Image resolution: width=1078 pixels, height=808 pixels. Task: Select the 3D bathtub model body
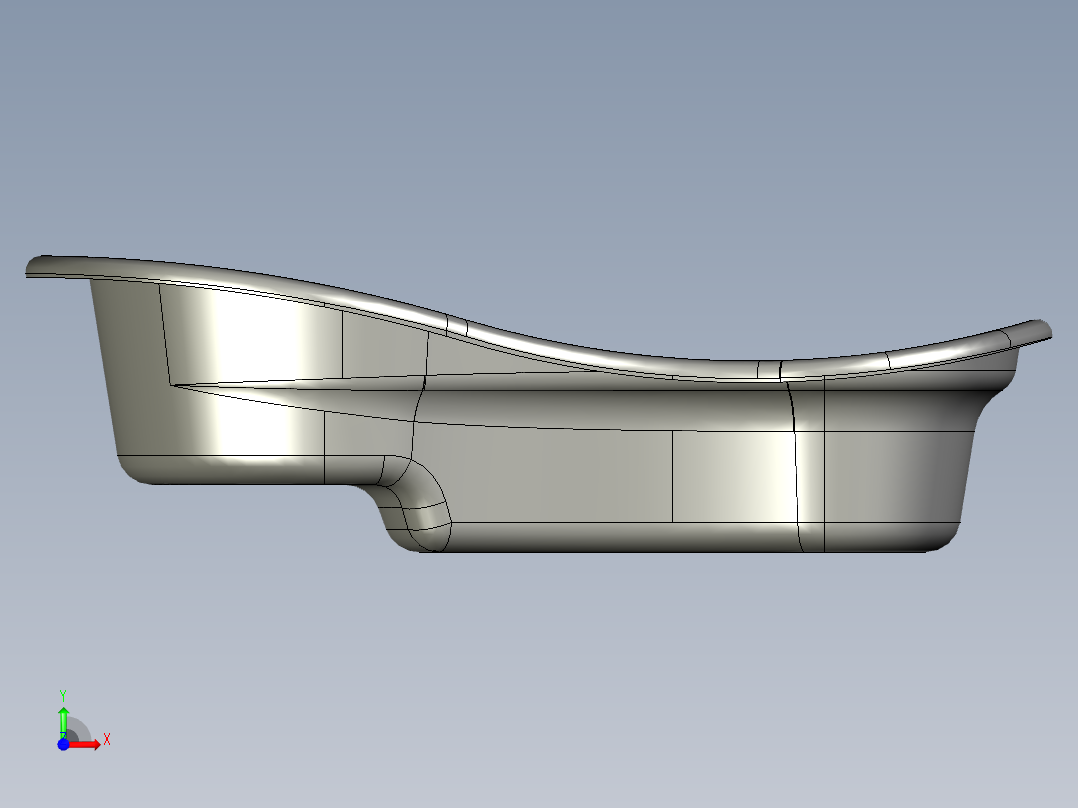pos(538,404)
